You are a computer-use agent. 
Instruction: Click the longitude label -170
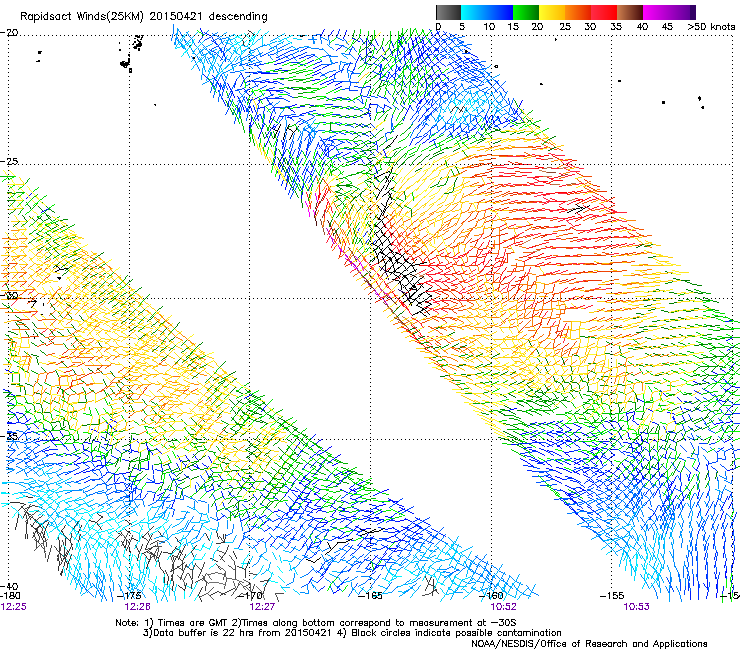click(x=250, y=596)
